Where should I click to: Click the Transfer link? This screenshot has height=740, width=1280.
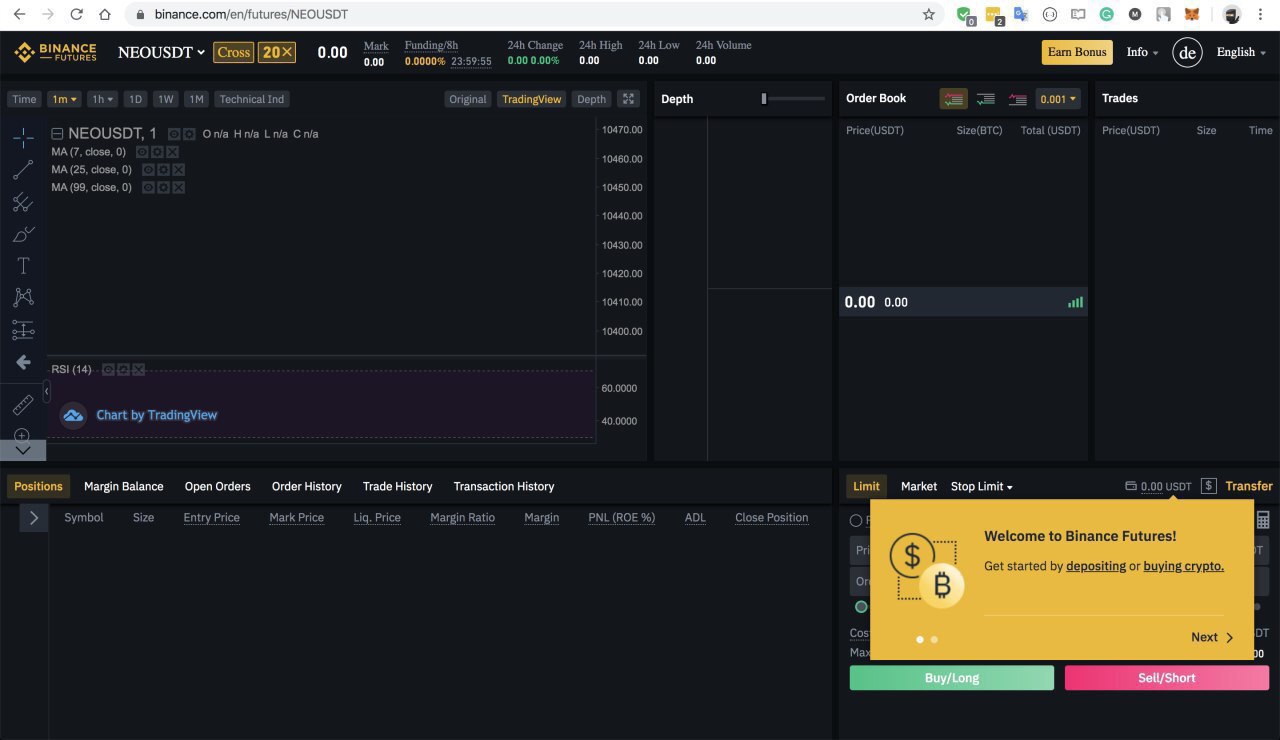(1249, 486)
